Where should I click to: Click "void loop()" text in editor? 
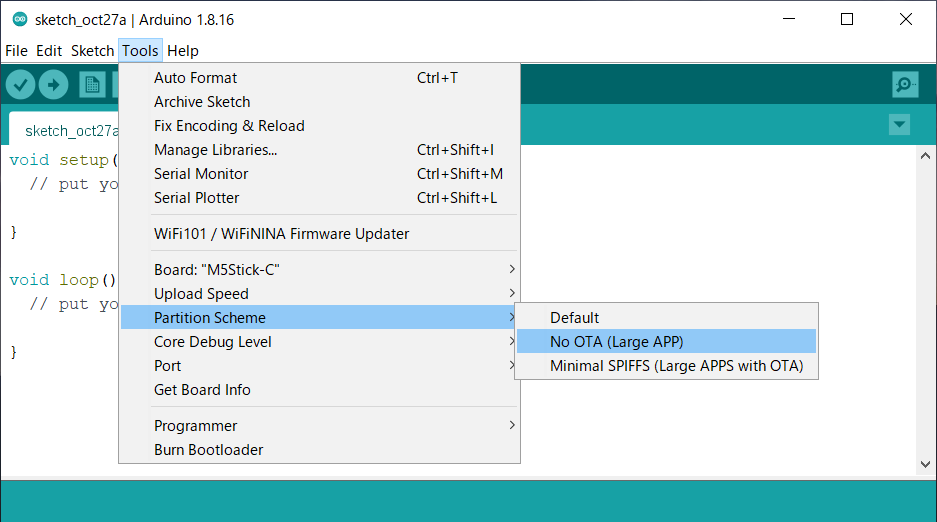tap(62, 280)
